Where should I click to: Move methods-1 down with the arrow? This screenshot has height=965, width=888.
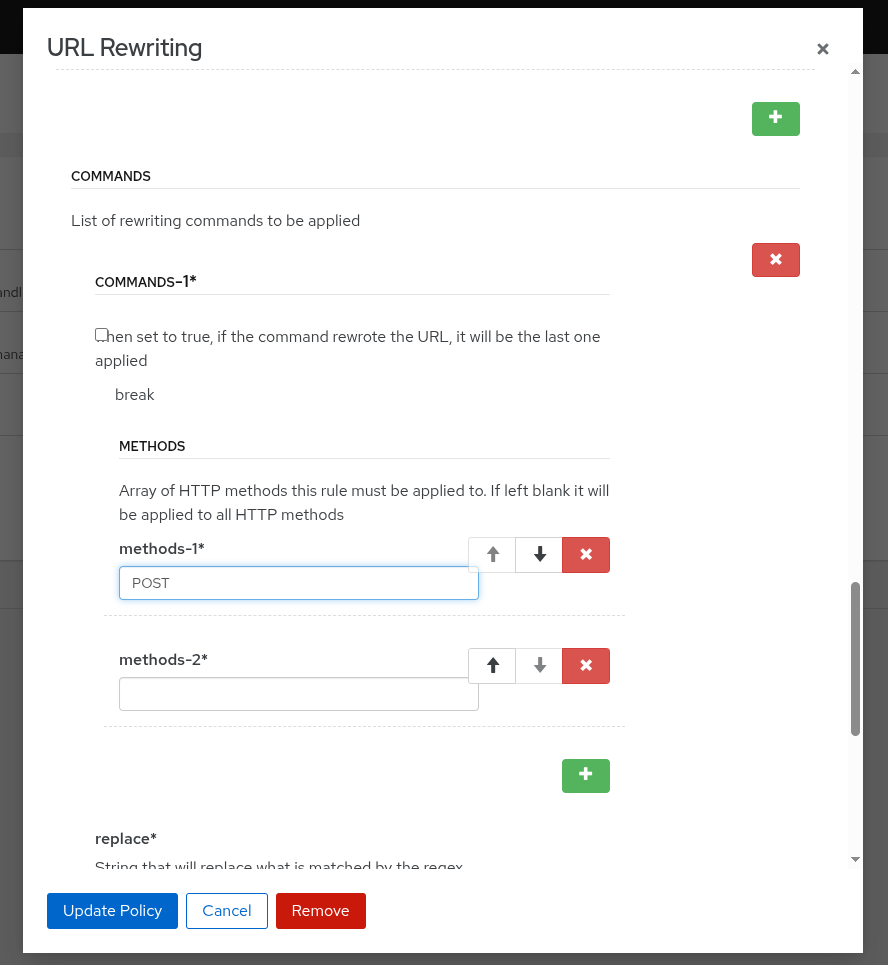[540, 555]
